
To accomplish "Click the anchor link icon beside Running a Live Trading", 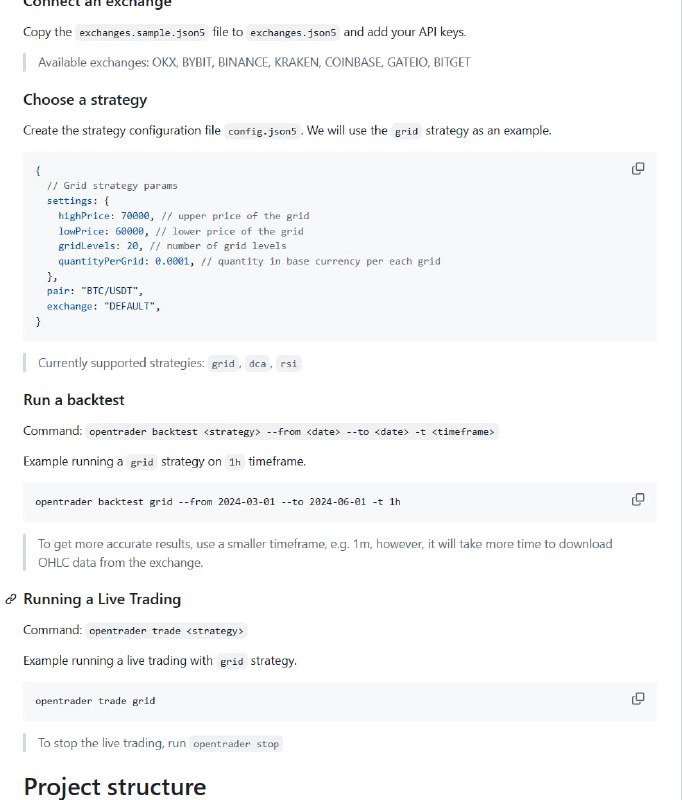I will pos(10,599).
